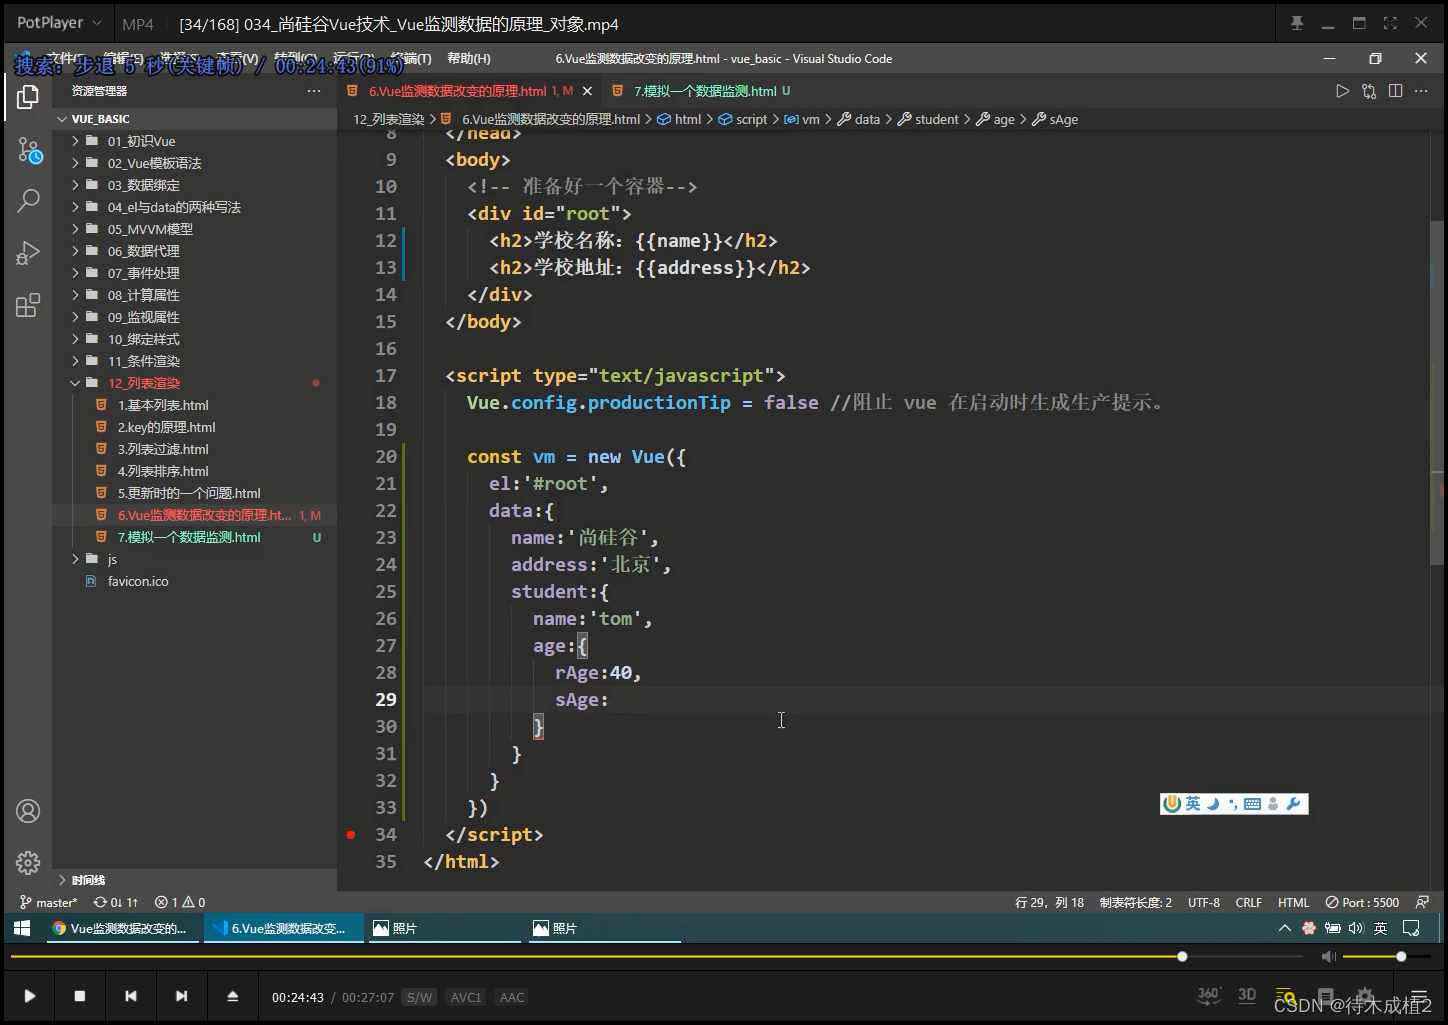Viewport: 1448px width, 1025px height.
Task: Toggle the S/W decoder indicator
Action: click(420, 997)
